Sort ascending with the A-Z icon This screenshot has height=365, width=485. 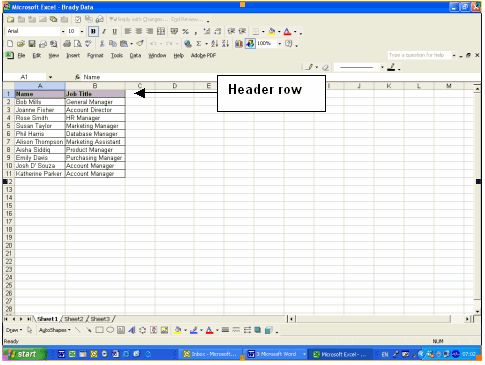pyautogui.click(x=215, y=44)
